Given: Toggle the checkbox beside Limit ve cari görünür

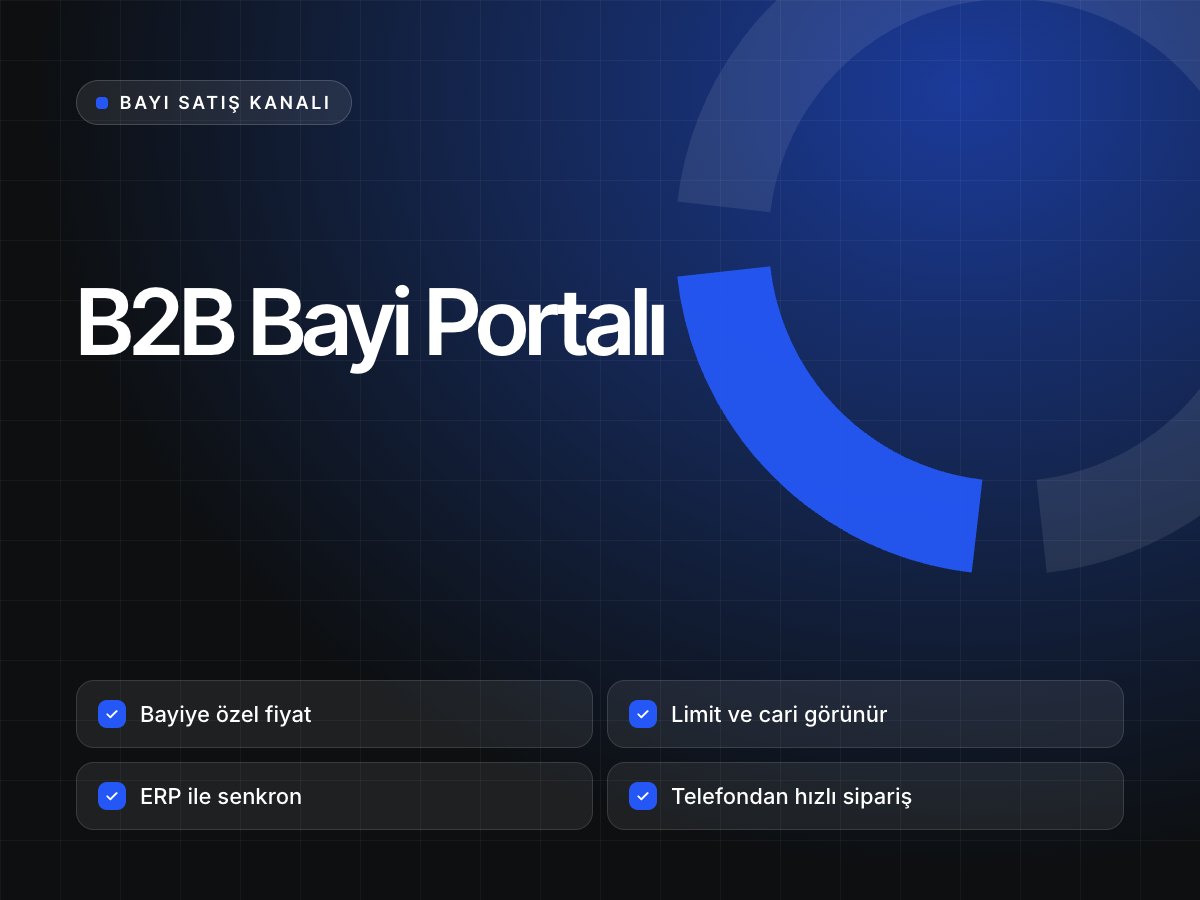Looking at the screenshot, I should [x=643, y=715].
